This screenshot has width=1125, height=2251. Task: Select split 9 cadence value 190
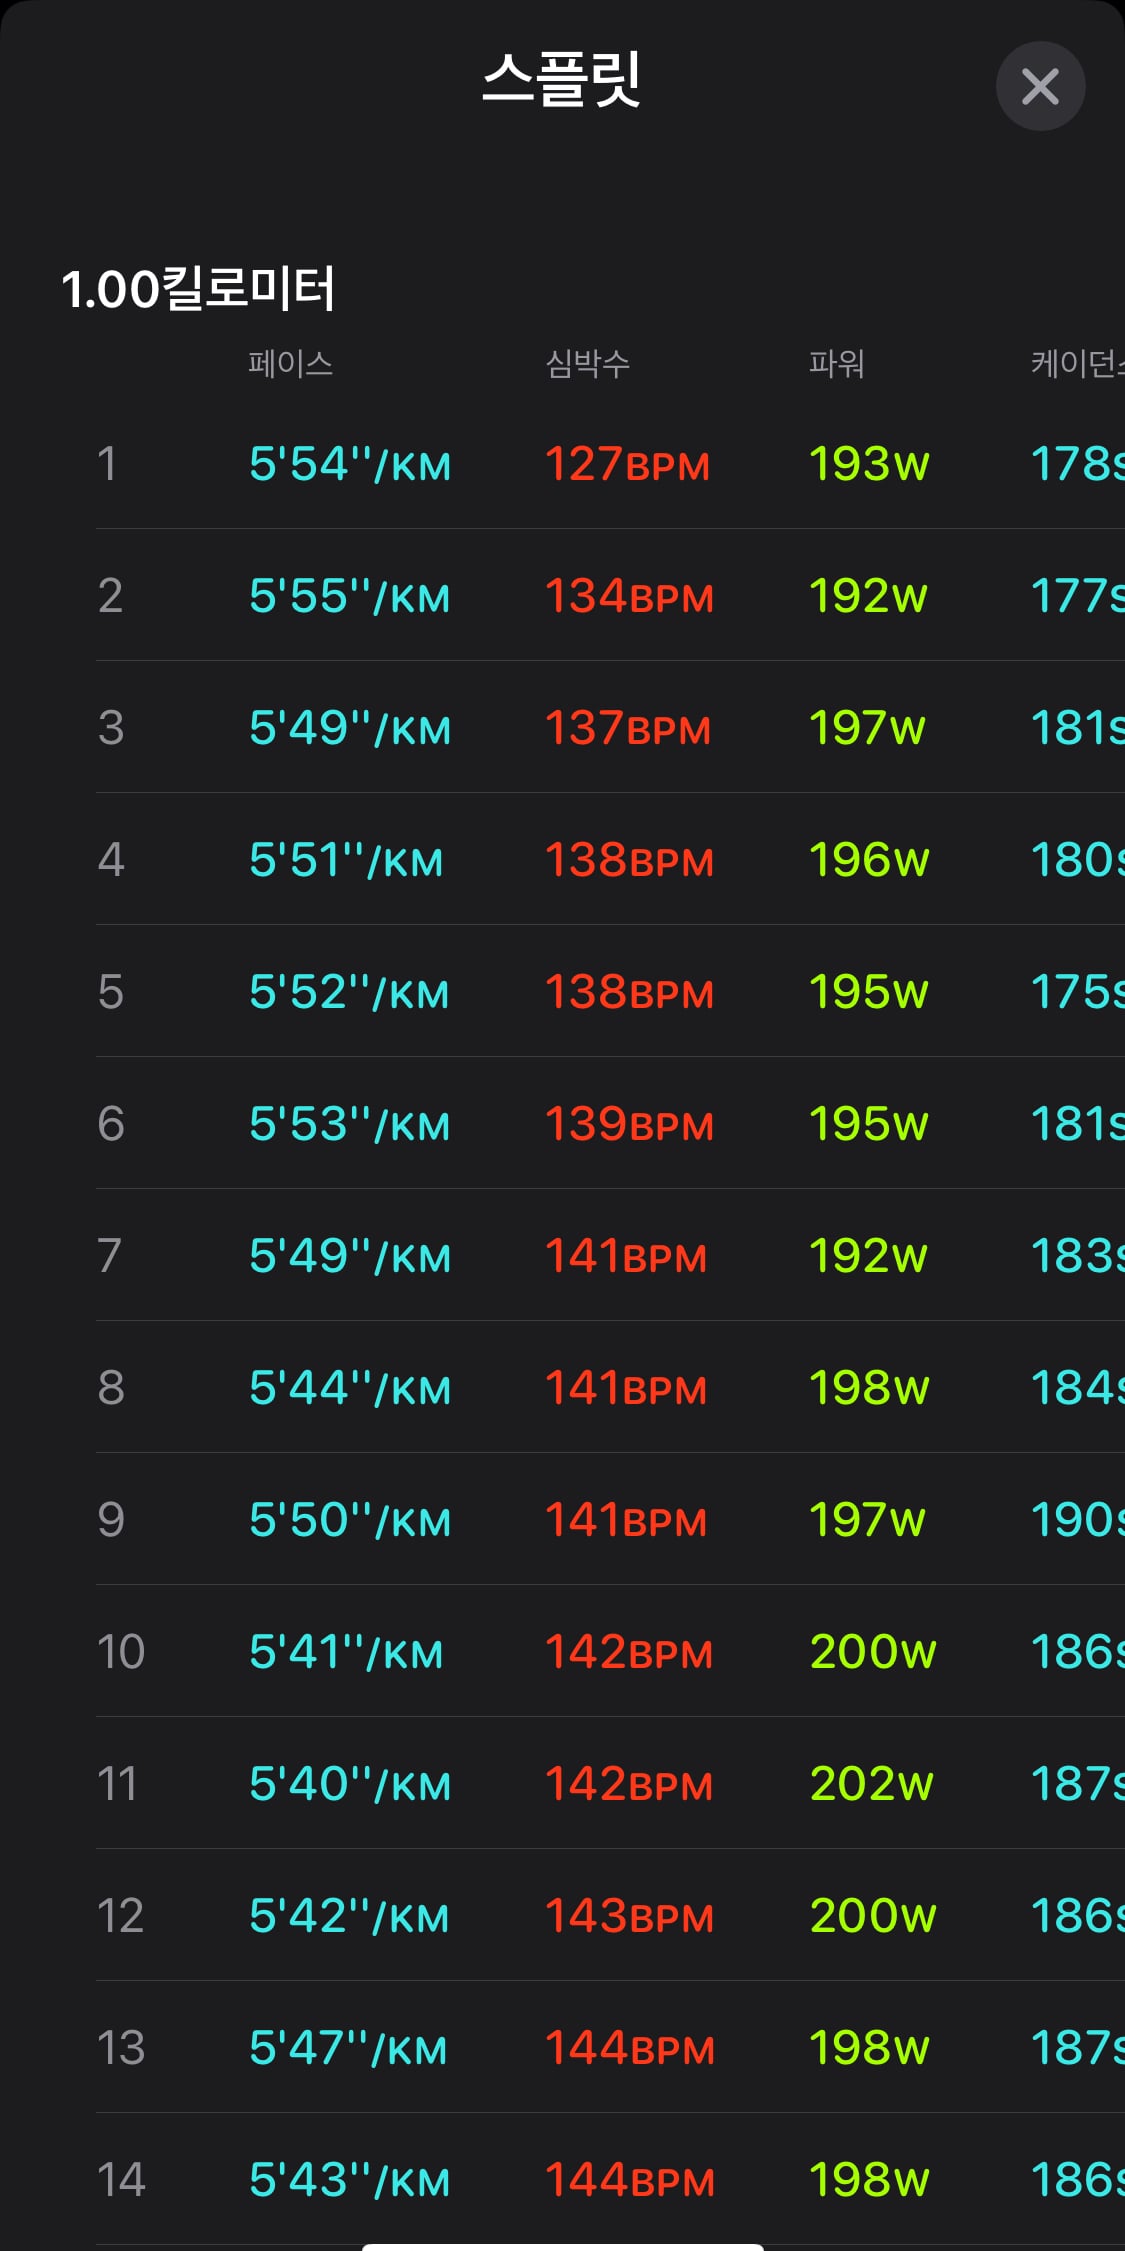(x=1078, y=1520)
